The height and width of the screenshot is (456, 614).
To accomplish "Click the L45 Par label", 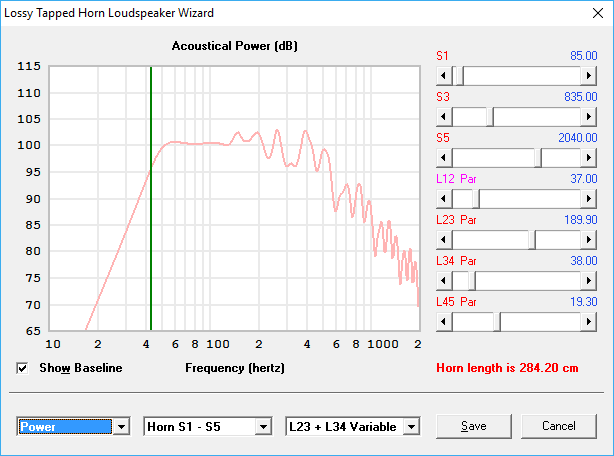I will click(x=456, y=302).
